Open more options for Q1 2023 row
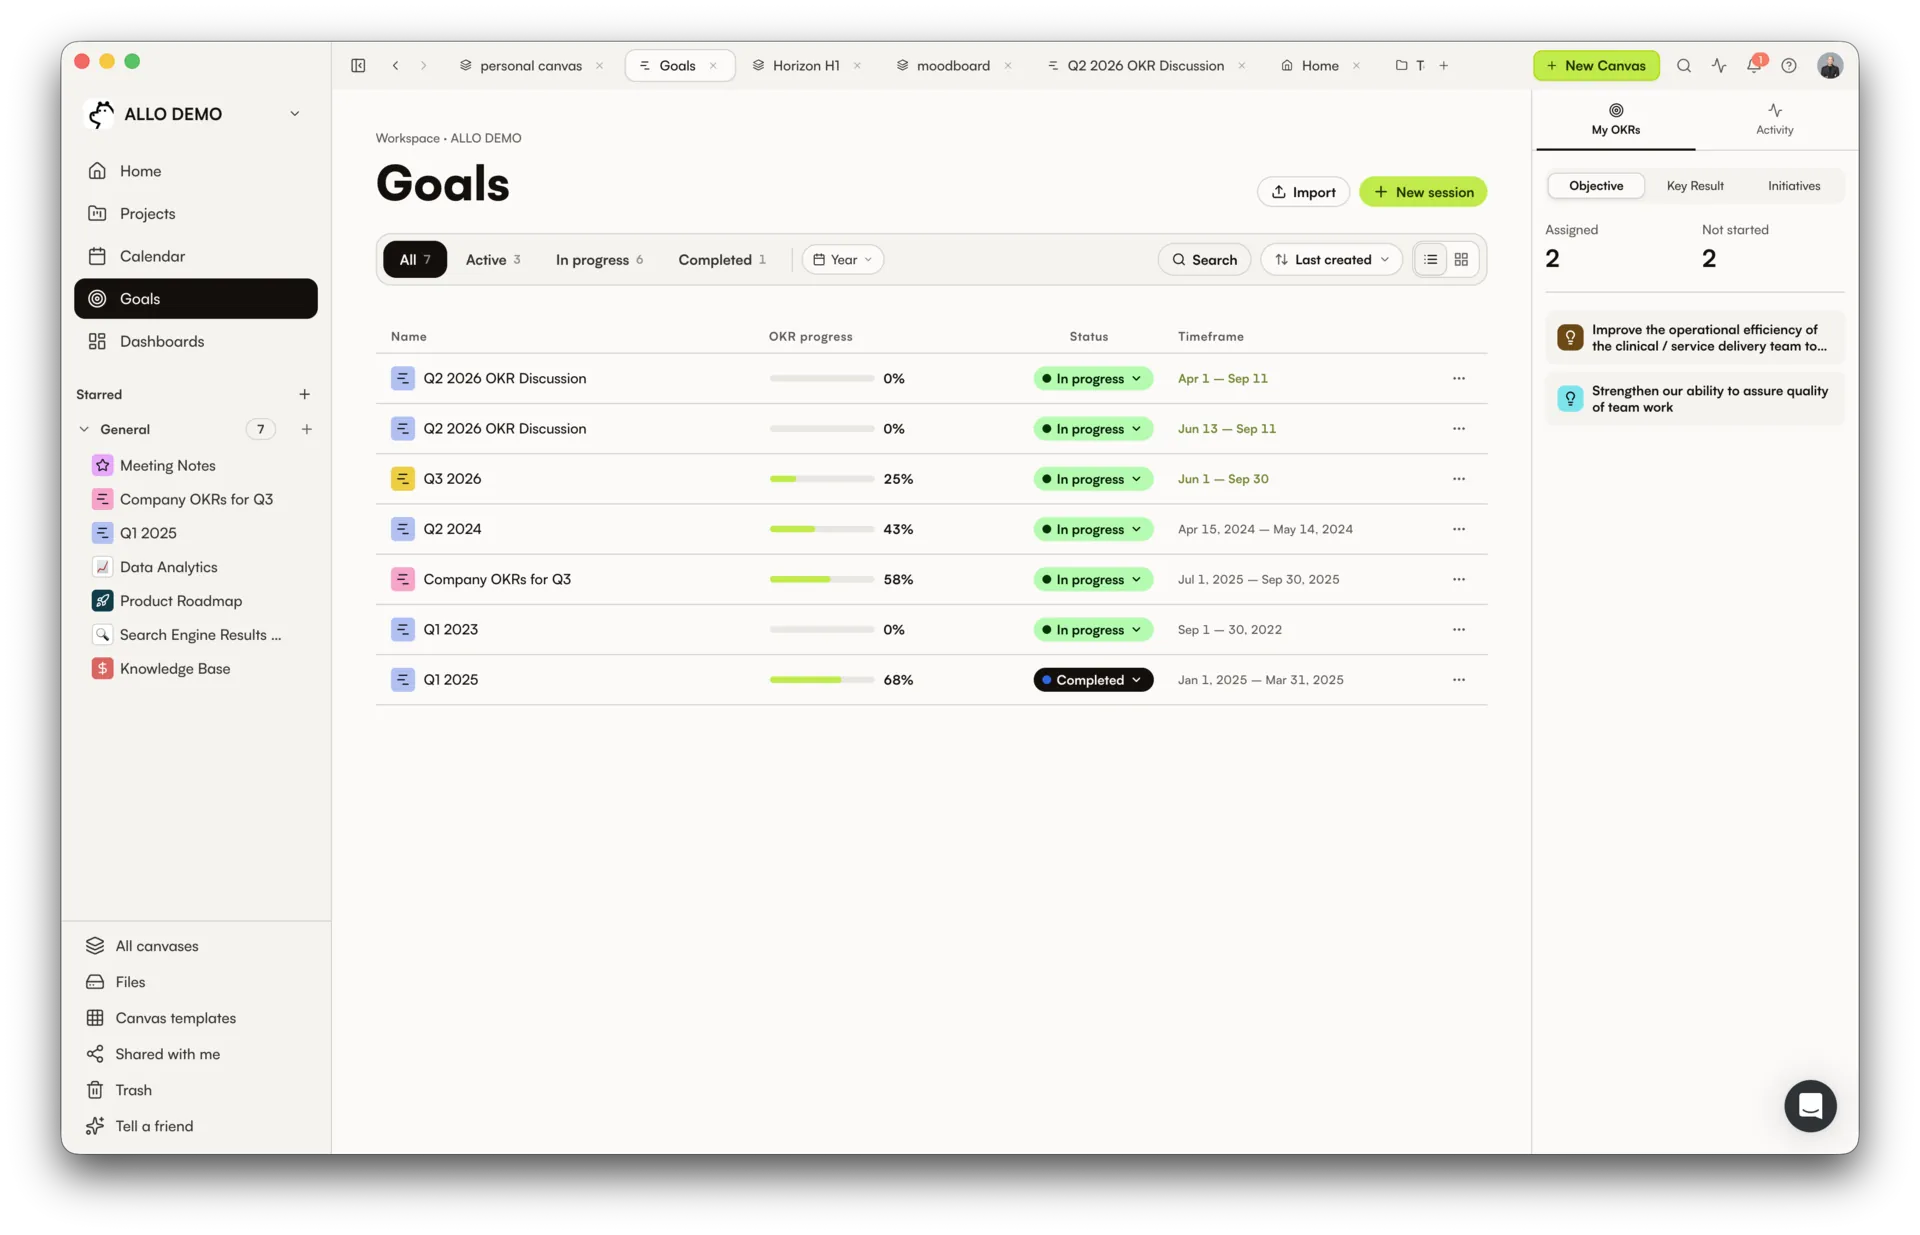This screenshot has height=1235, width=1920. [x=1459, y=630]
